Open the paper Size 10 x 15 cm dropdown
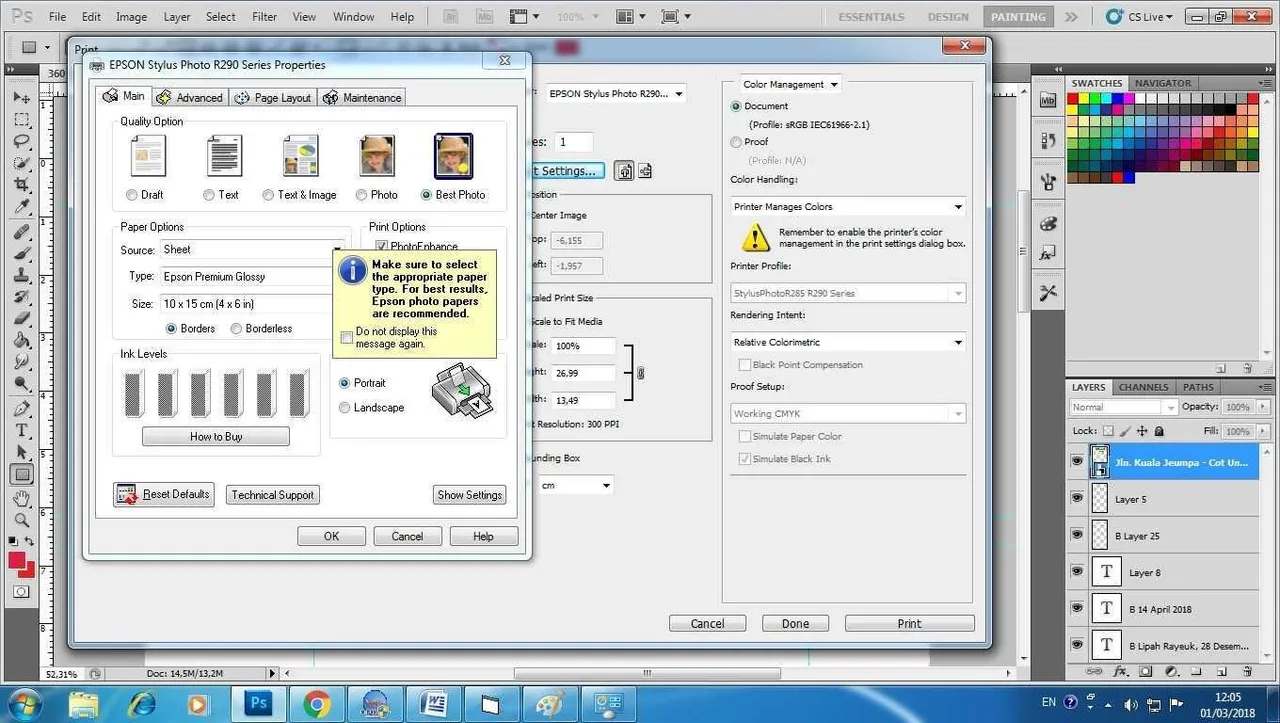1280x723 pixels. (x=252, y=303)
